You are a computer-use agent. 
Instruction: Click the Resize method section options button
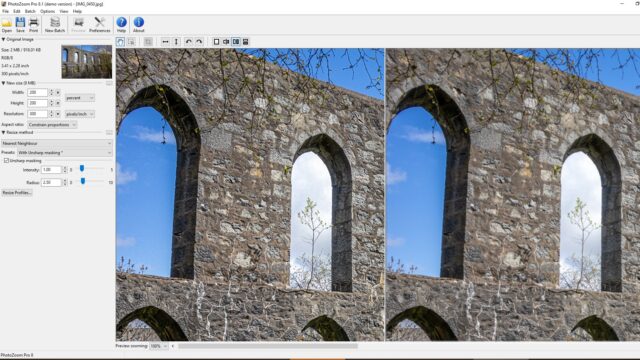(x=109, y=132)
